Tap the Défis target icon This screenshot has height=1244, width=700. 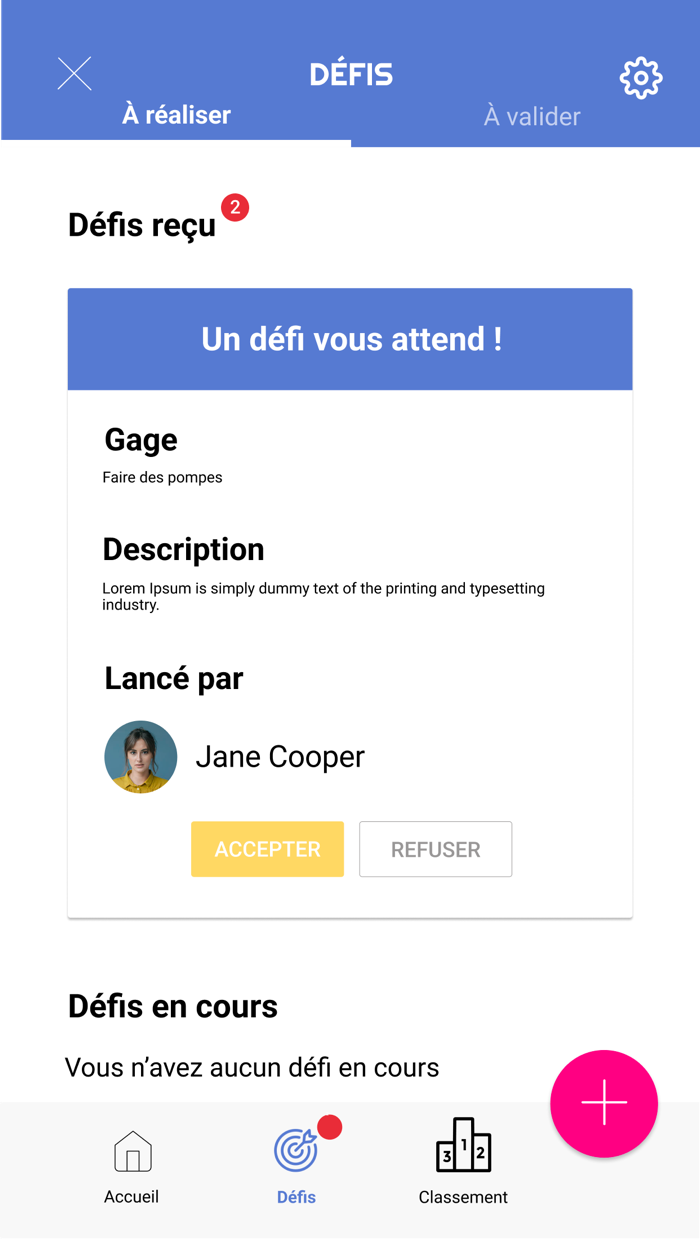pos(295,1150)
